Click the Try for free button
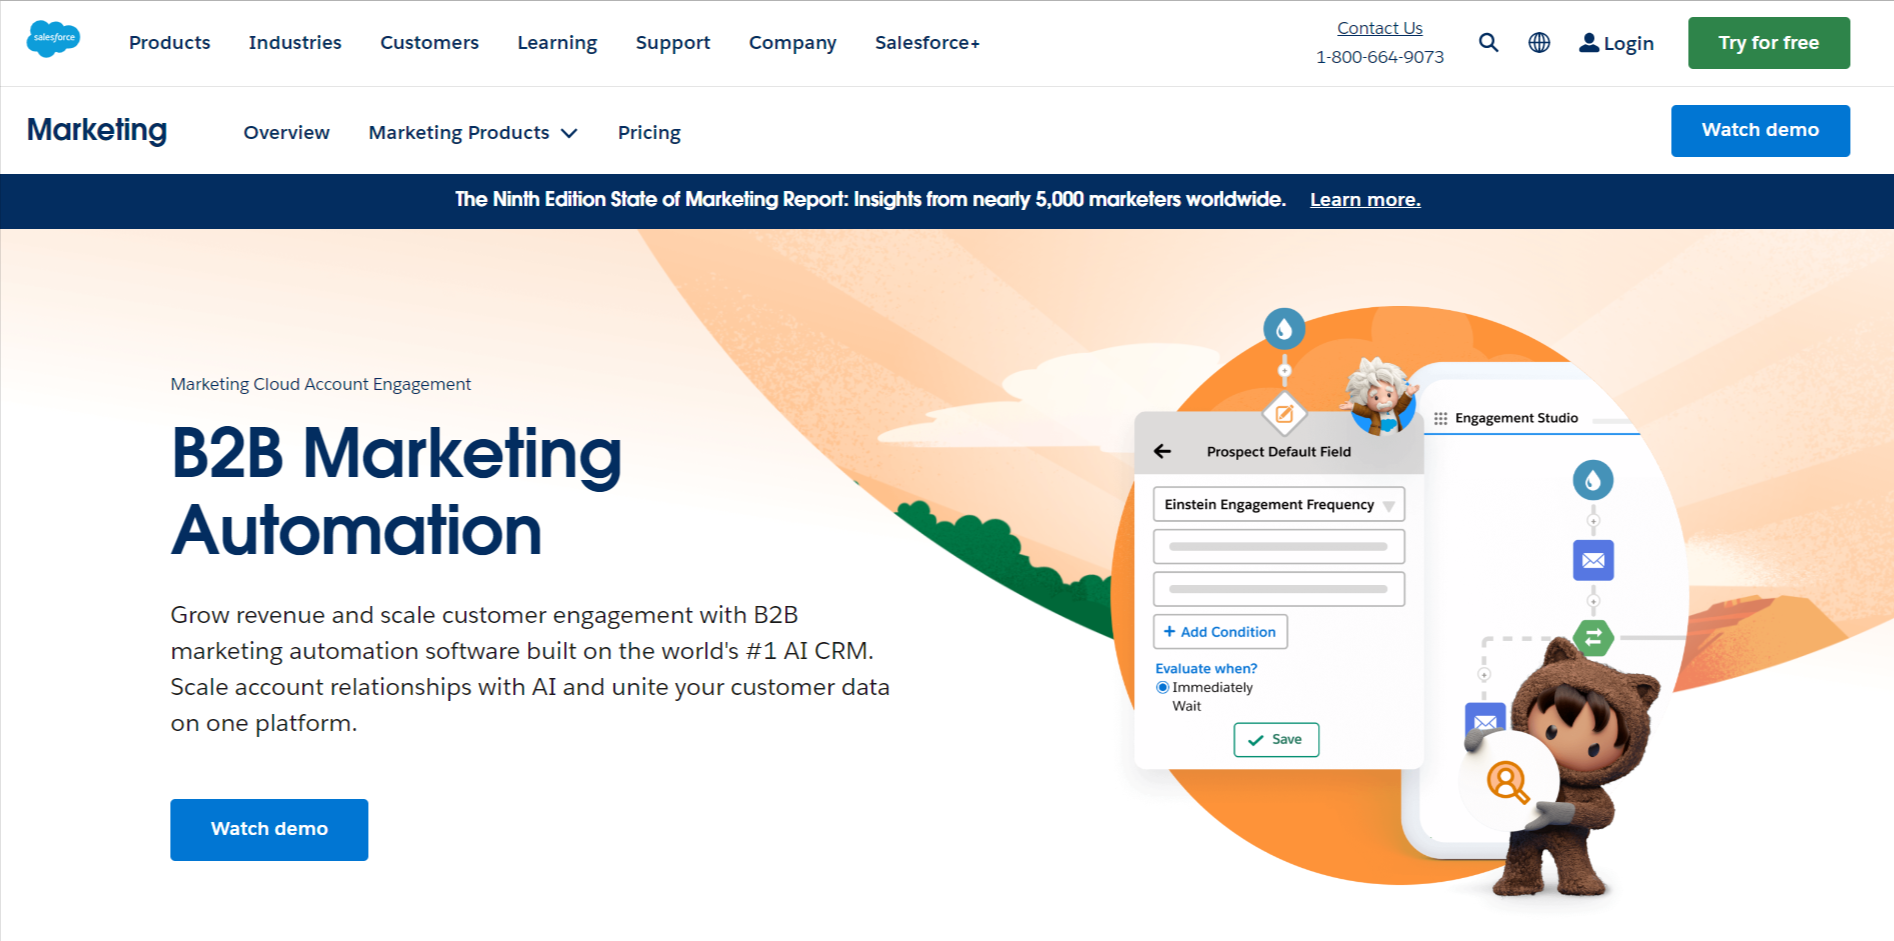The image size is (1894, 941). [x=1768, y=43]
